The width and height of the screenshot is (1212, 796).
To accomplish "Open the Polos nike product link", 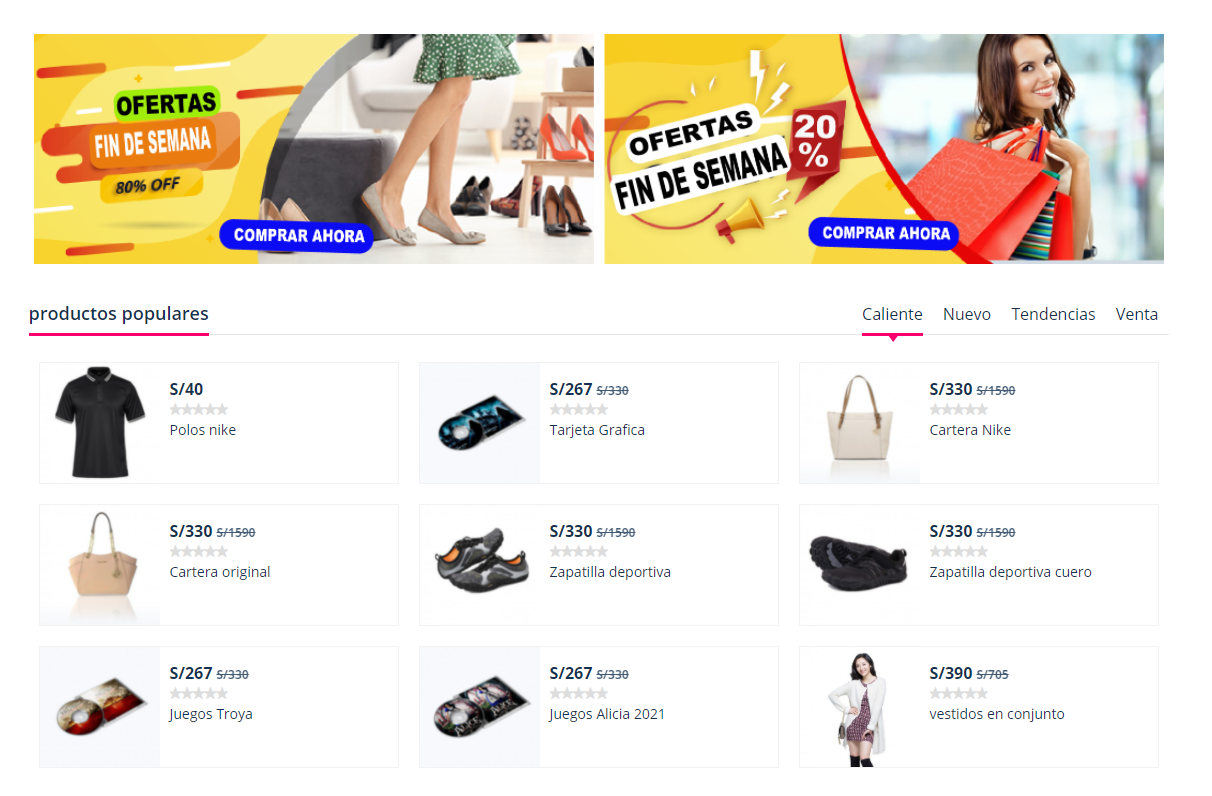I will click(x=203, y=430).
